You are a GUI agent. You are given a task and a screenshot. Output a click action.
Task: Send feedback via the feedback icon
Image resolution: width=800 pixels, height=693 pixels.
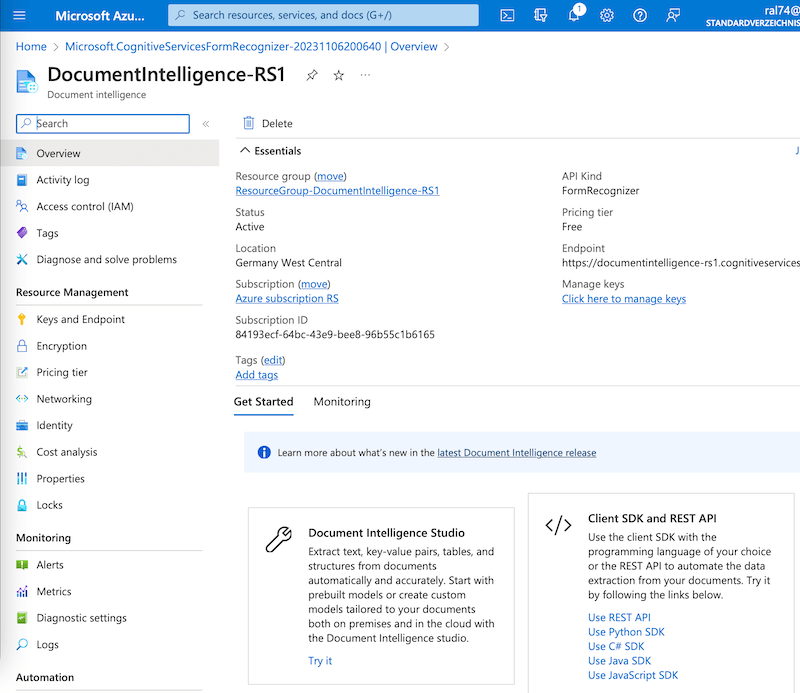coord(673,15)
